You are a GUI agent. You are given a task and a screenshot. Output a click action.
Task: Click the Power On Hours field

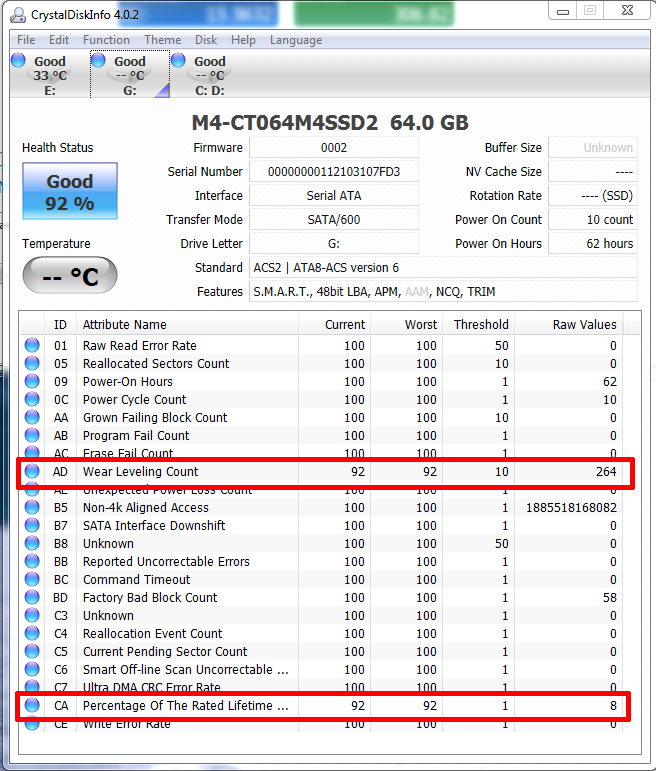tap(593, 243)
